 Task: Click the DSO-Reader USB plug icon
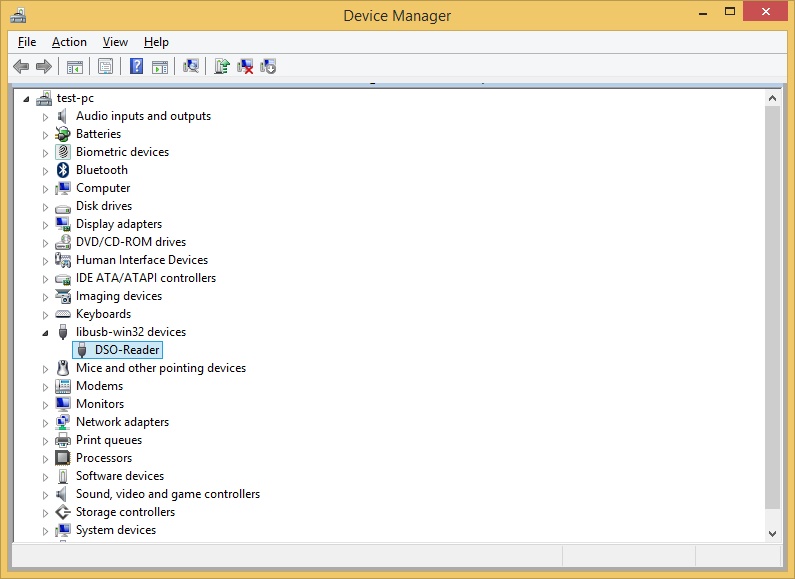click(82, 350)
